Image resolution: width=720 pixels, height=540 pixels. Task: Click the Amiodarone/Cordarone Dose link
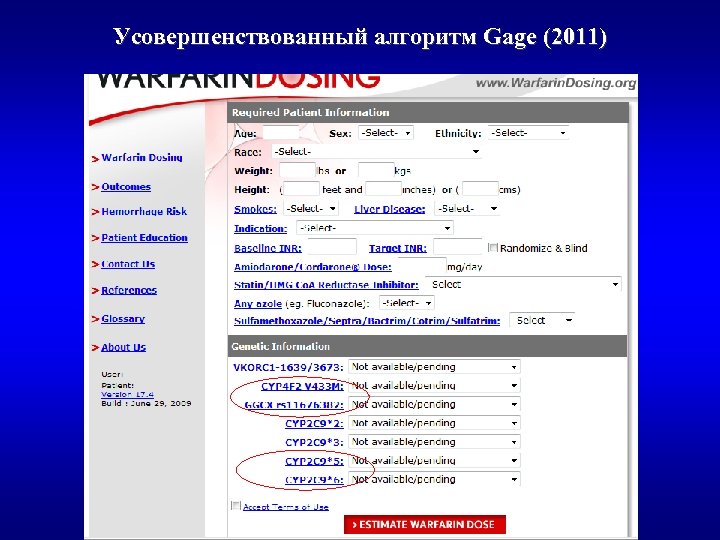pyautogui.click(x=313, y=267)
